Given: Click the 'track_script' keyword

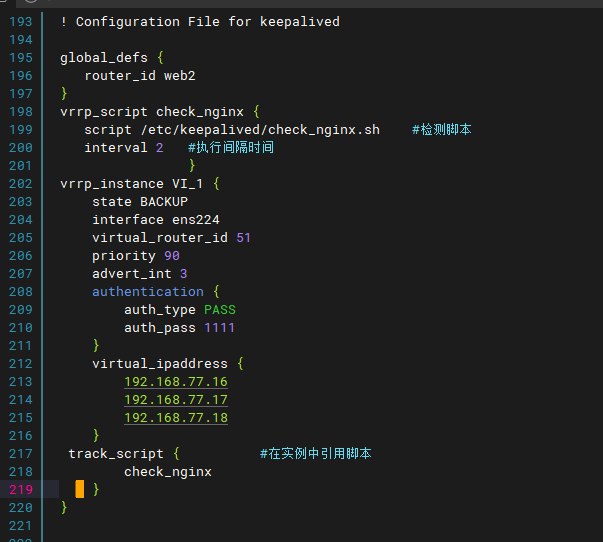Looking at the screenshot, I should [x=116, y=454].
